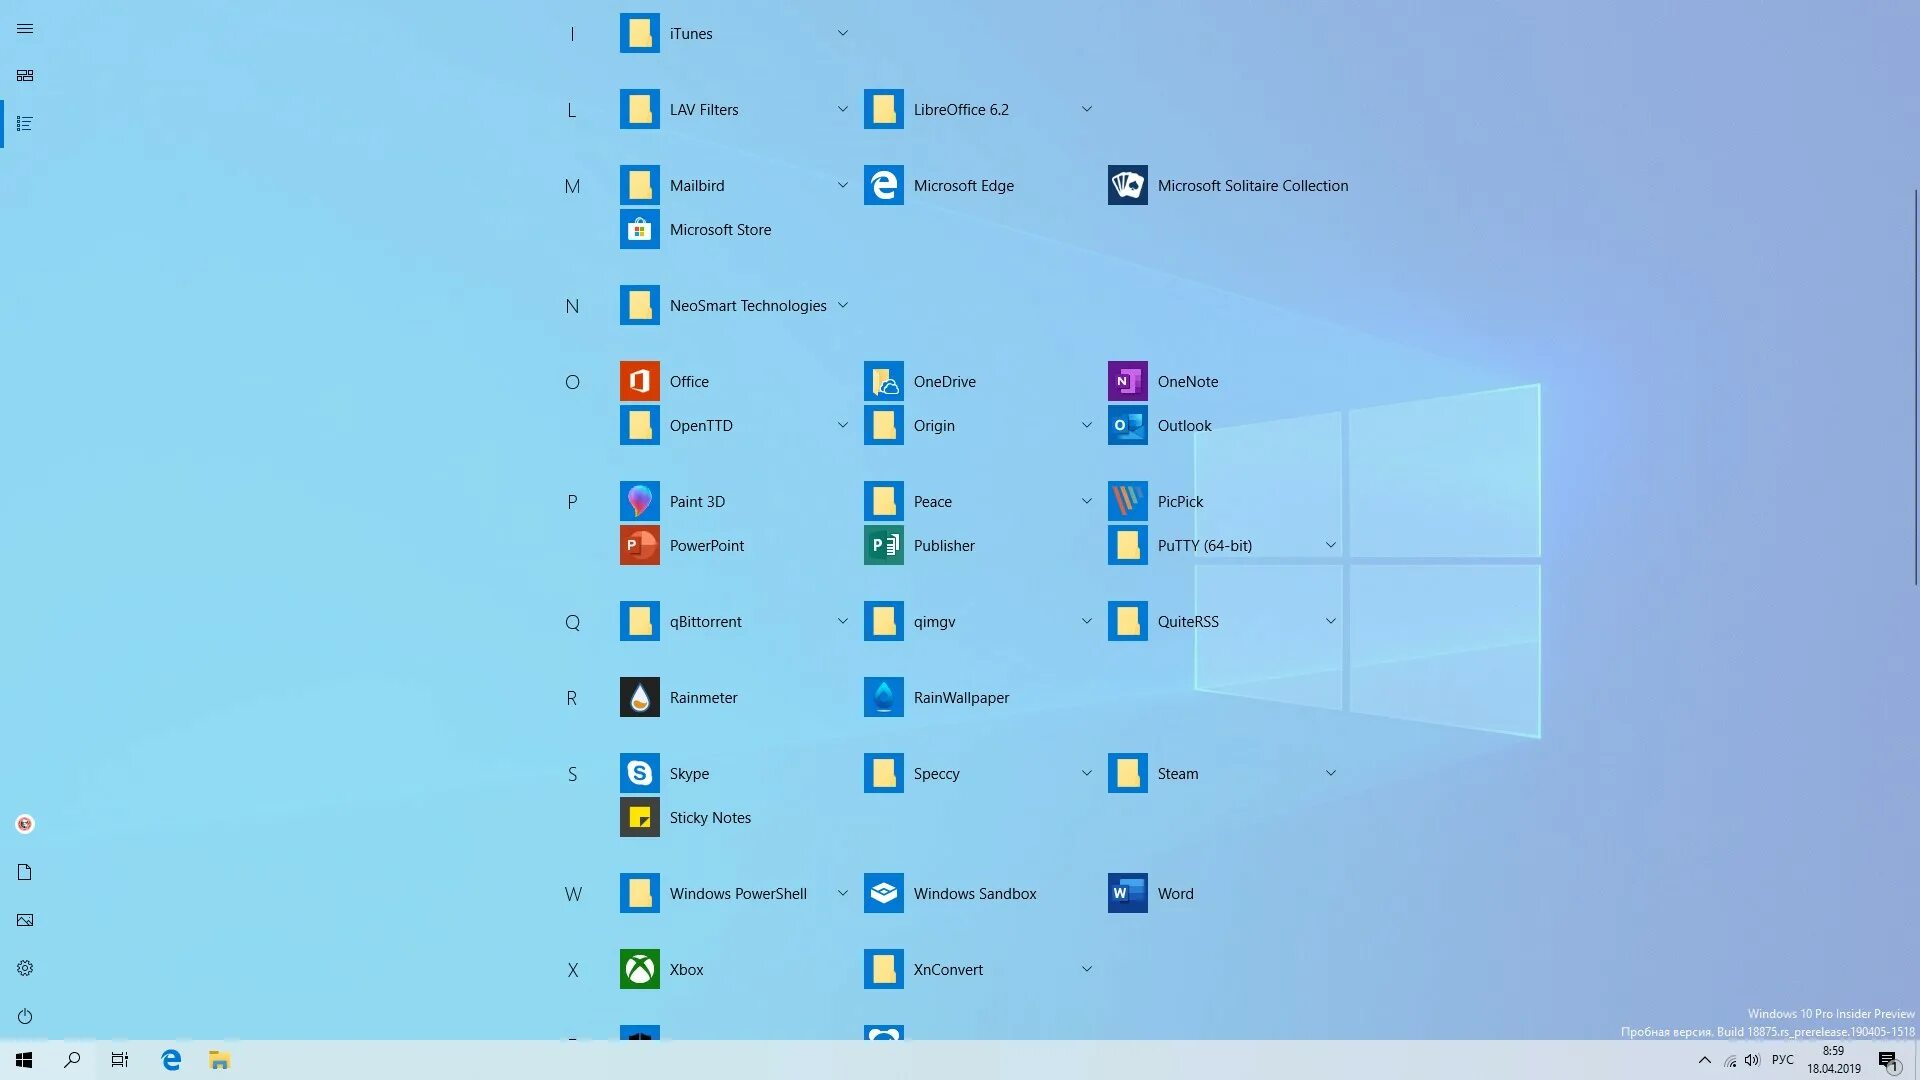Viewport: 1920px width, 1080px height.
Task: Expand the PuTTY (64-bit) folder
Action: [x=1331, y=545]
